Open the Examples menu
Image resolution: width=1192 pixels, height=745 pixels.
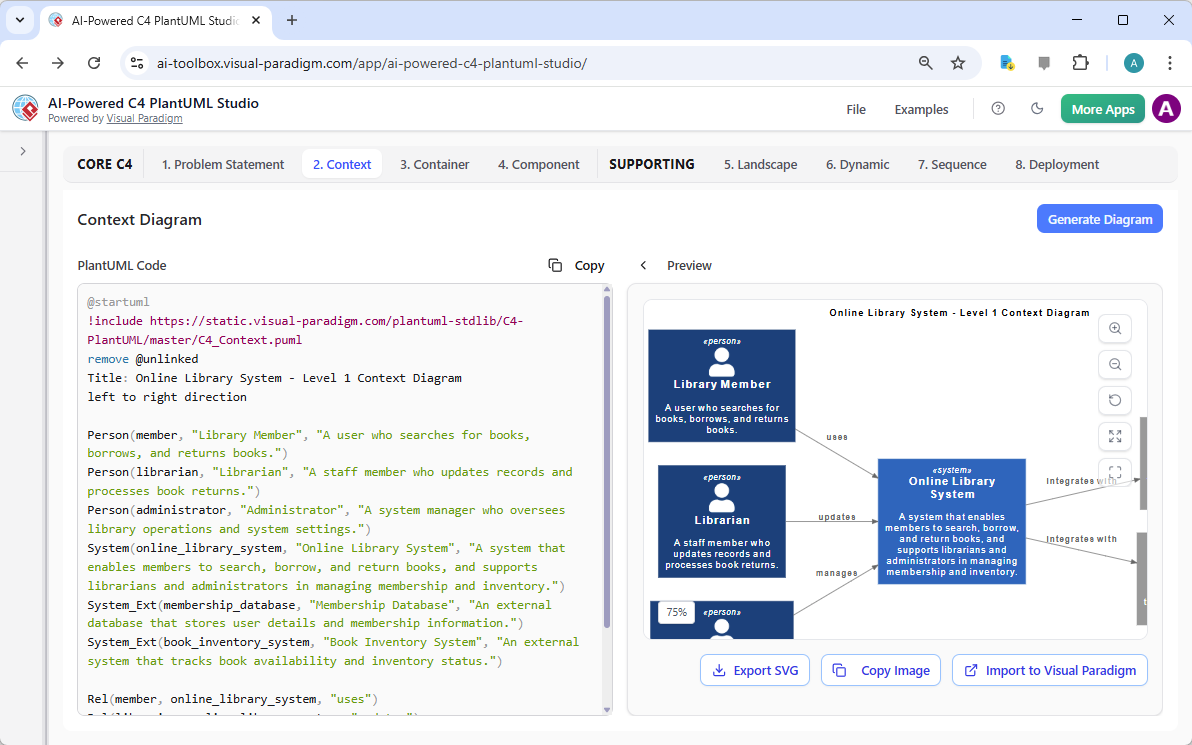click(x=920, y=109)
